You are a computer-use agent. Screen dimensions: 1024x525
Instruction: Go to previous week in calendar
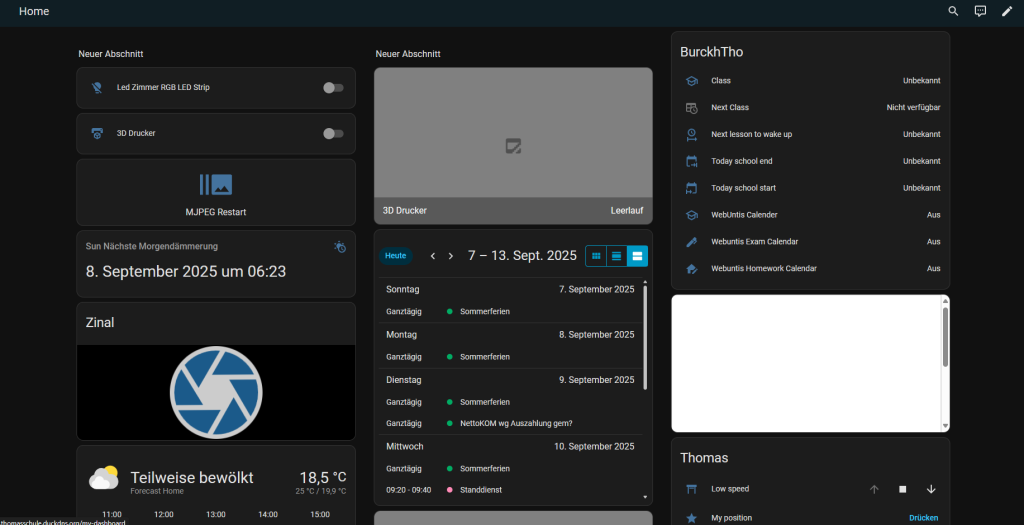pyautogui.click(x=433, y=256)
